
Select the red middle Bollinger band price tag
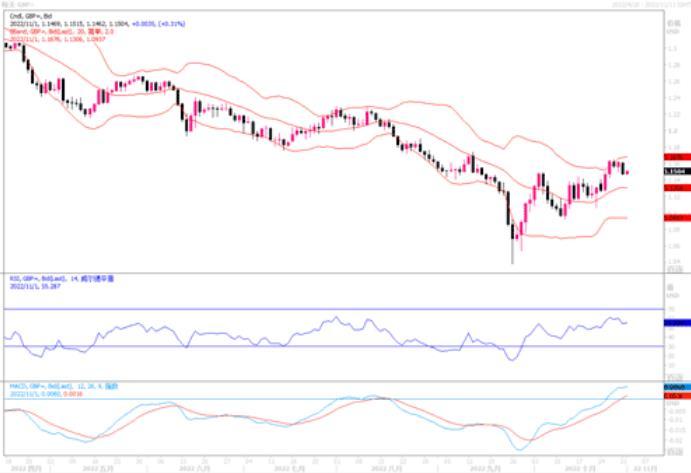[x=676, y=187]
